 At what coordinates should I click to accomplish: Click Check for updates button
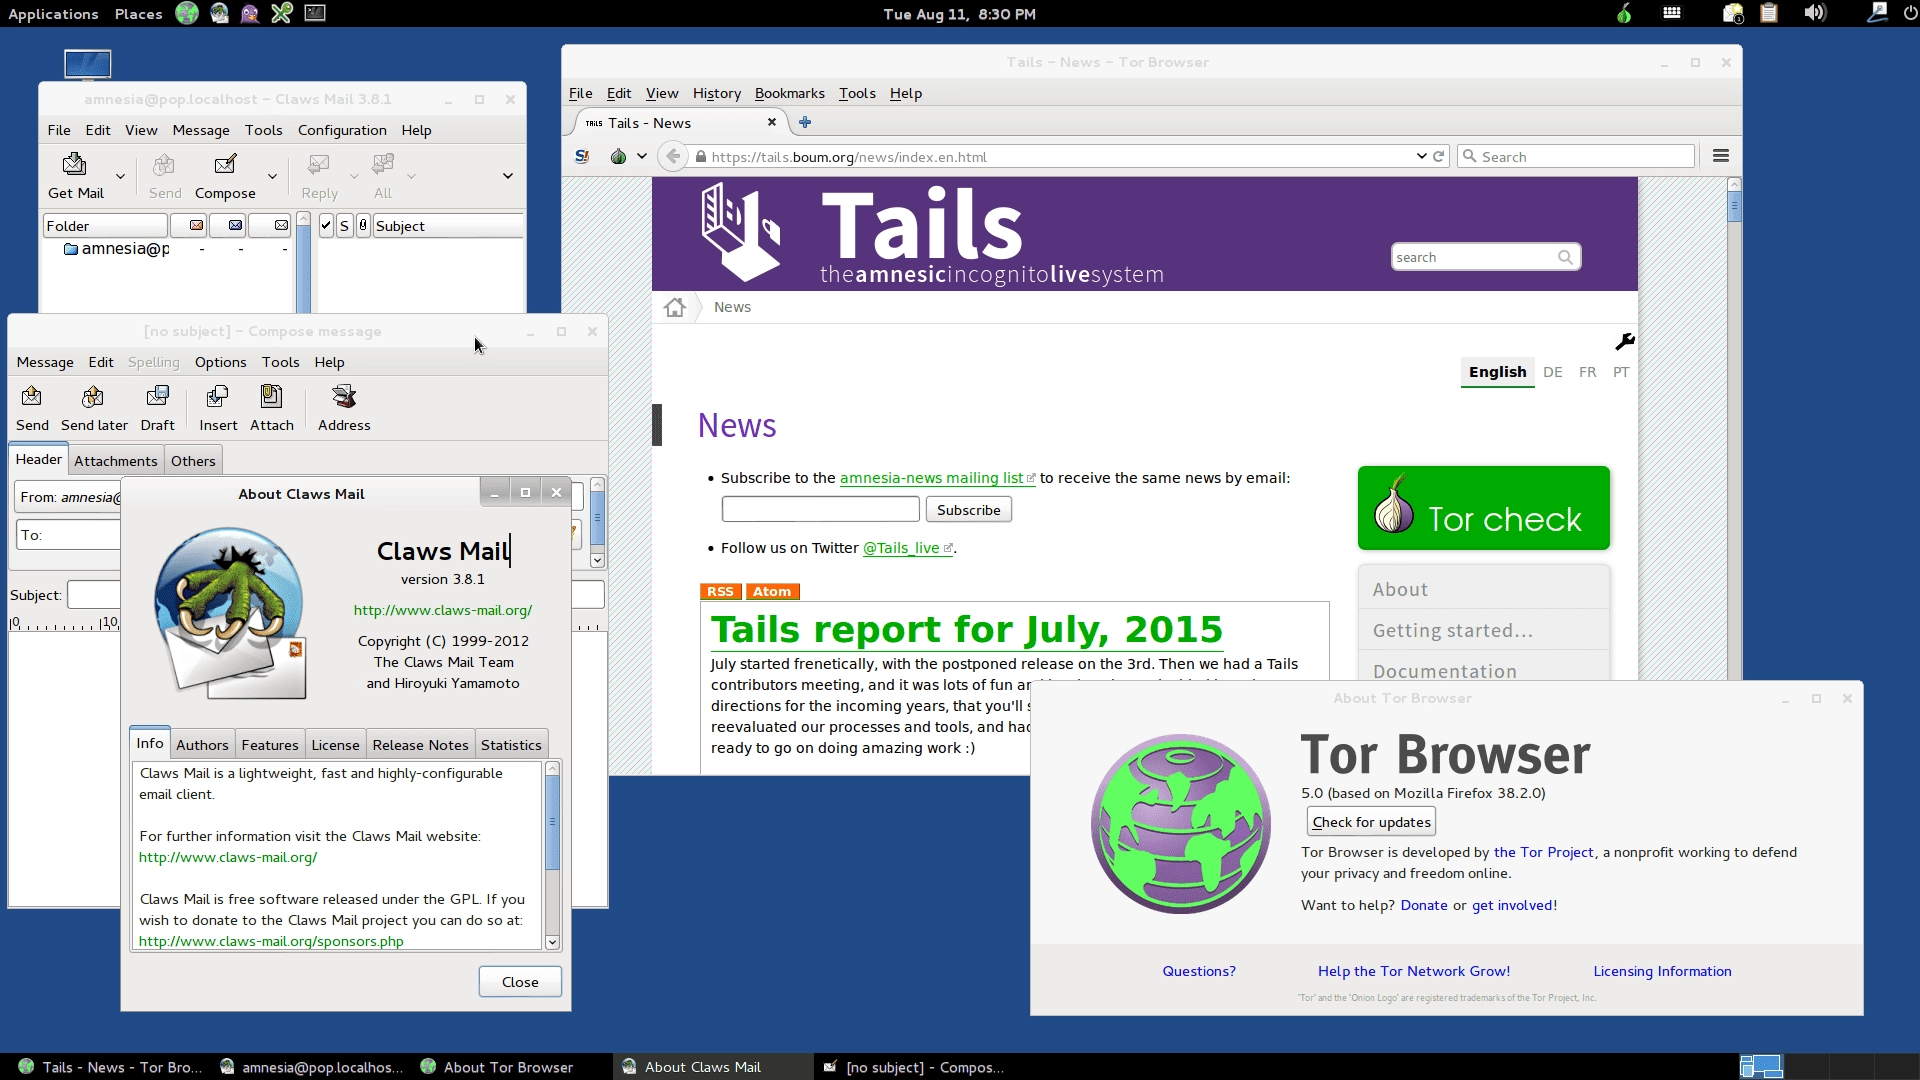coord(1372,822)
